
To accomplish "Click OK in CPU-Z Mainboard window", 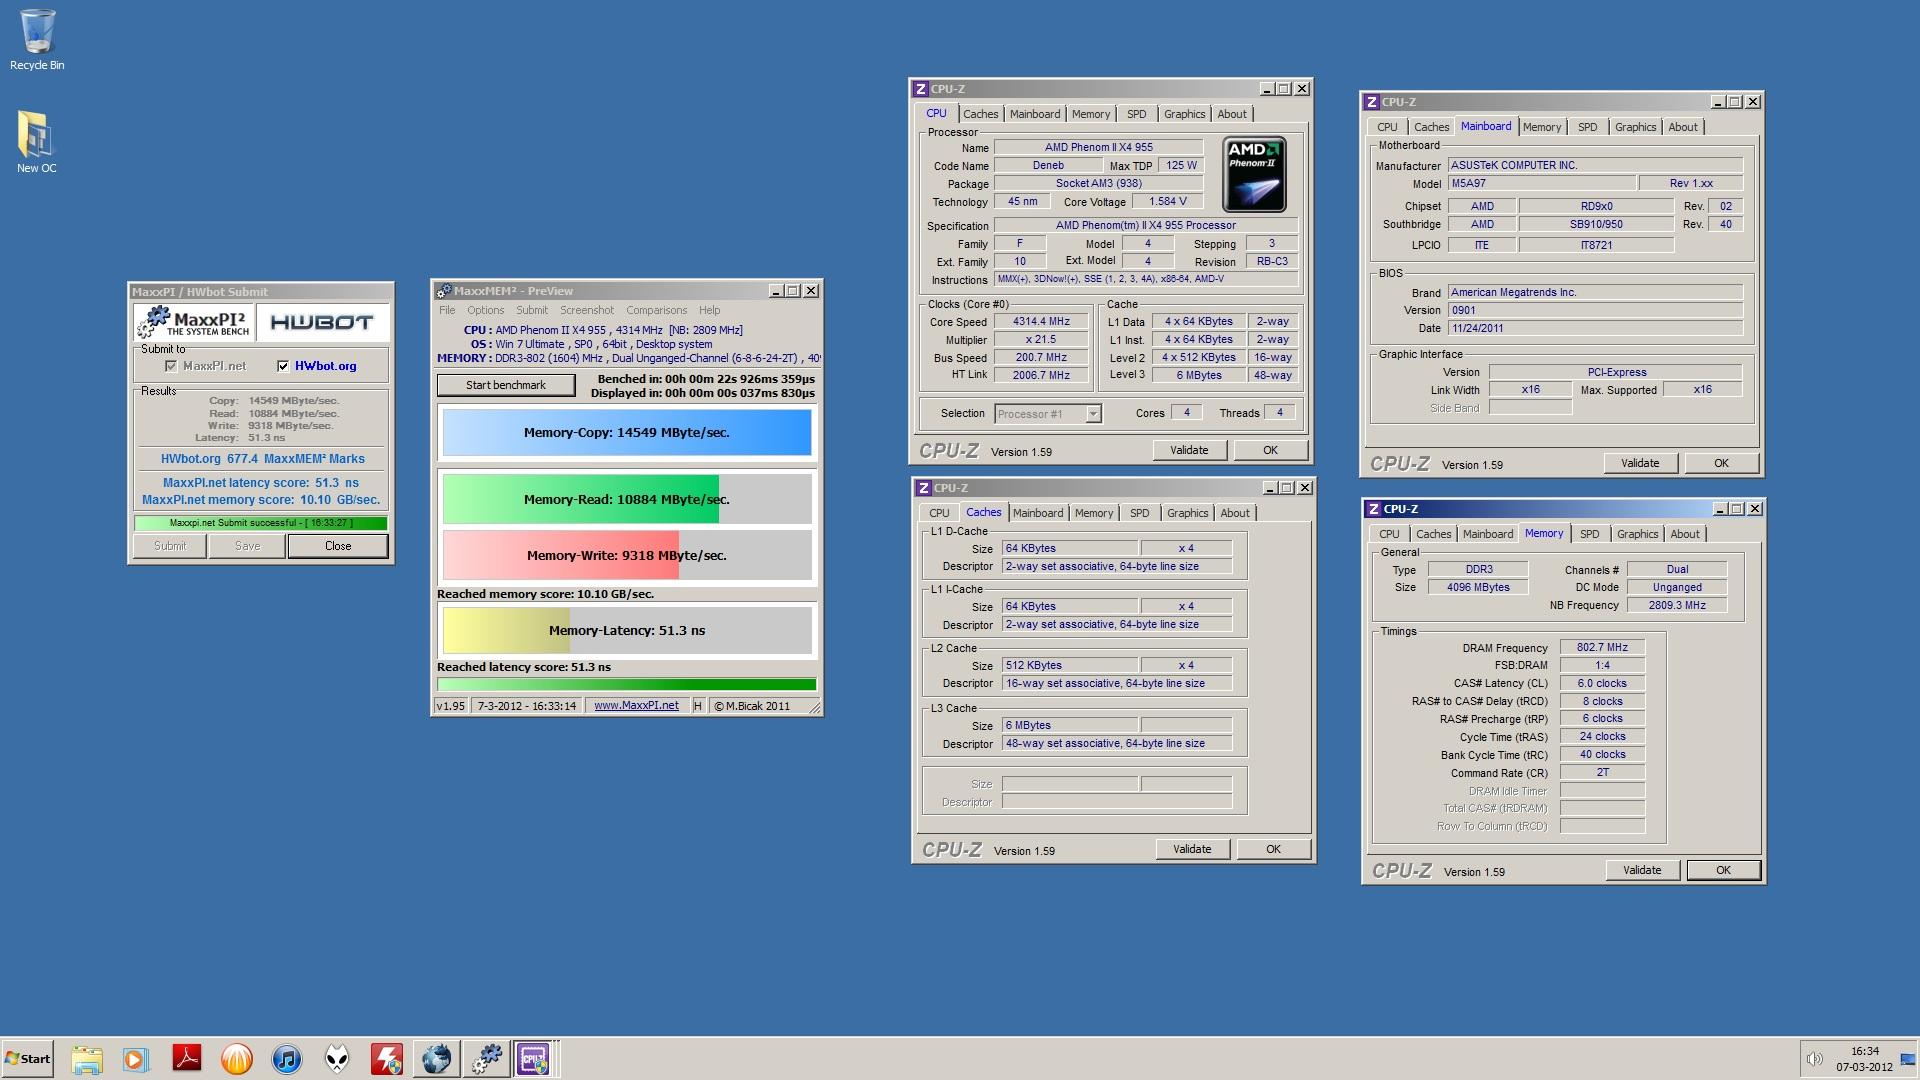I will click(x=1721, y=464).
